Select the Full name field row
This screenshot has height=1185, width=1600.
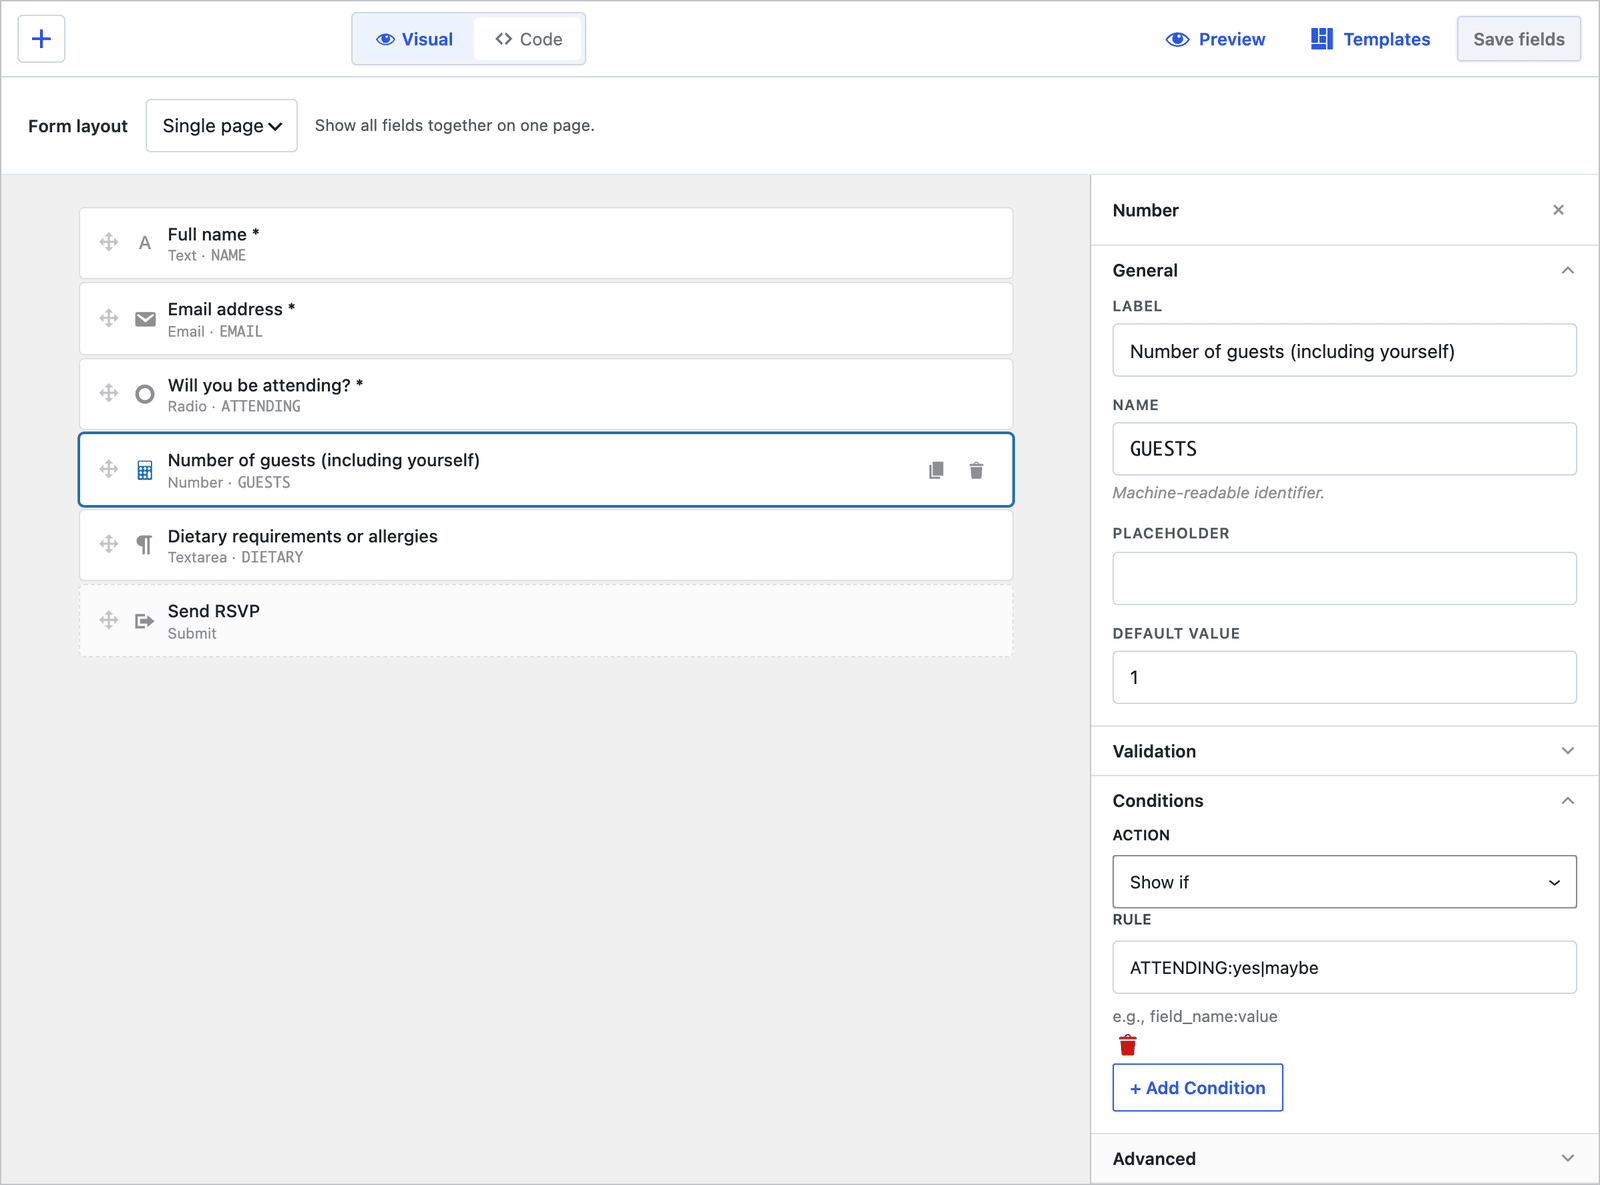[x=546, y=243]
